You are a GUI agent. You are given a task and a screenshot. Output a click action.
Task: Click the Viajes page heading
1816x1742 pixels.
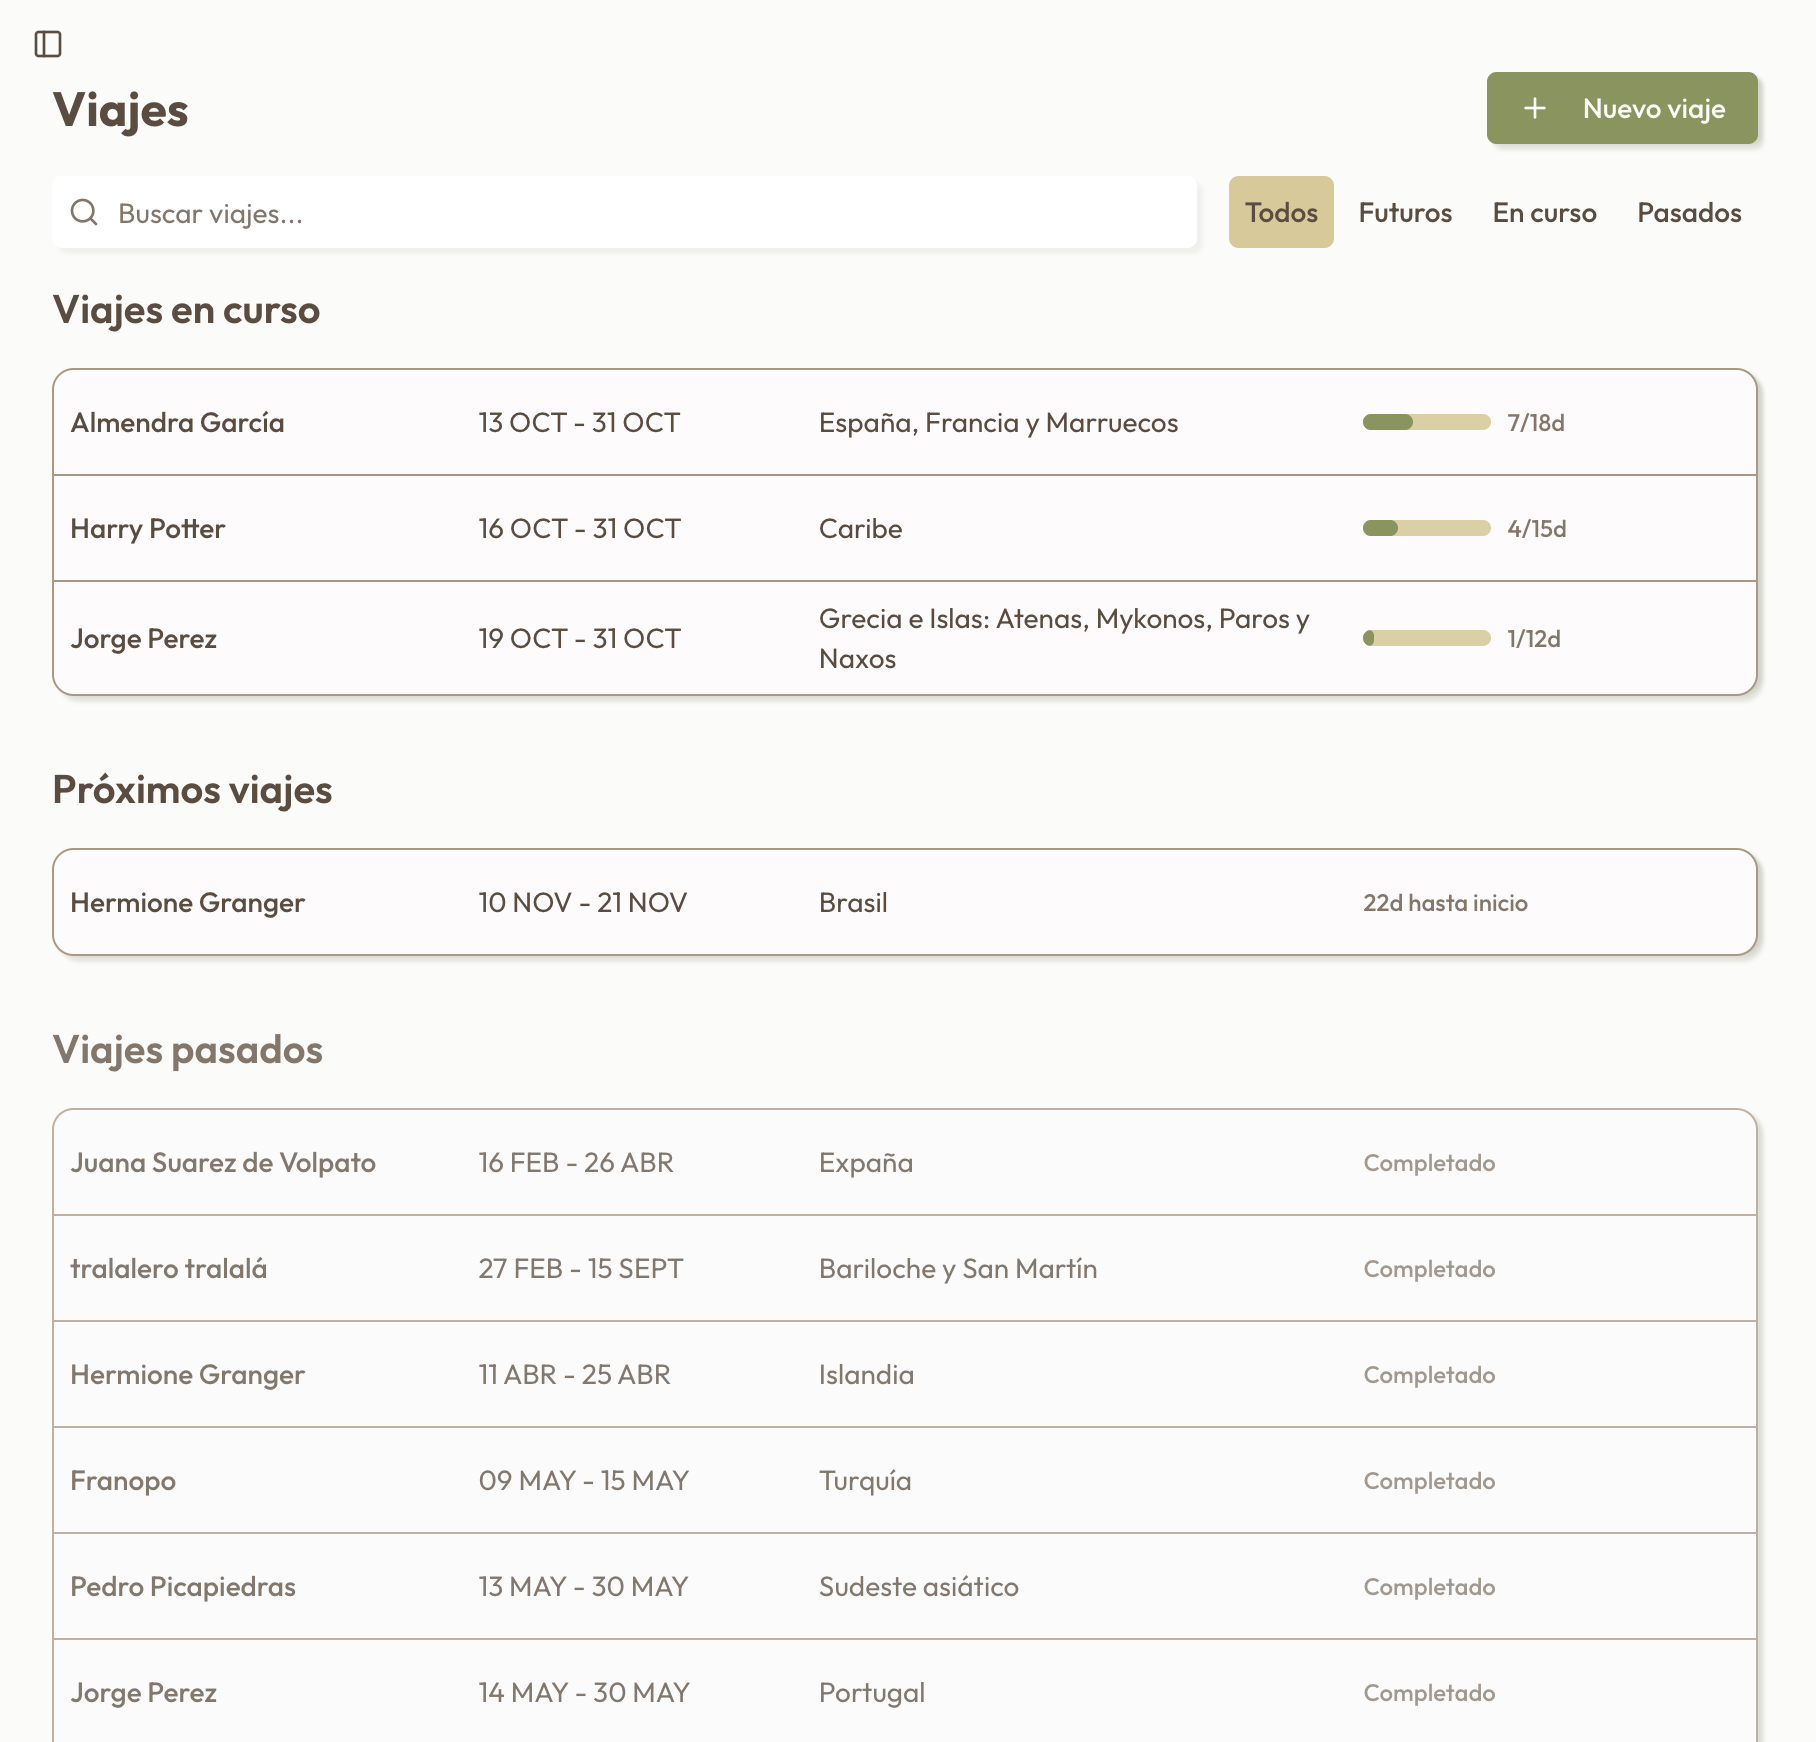pyautogui.click(x=119, y=110)
